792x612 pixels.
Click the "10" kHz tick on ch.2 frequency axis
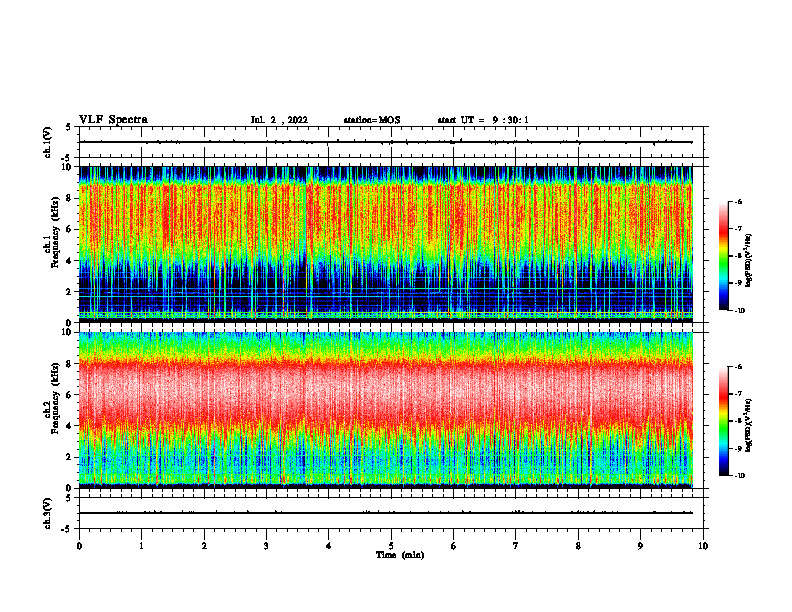tap(68, 332)
